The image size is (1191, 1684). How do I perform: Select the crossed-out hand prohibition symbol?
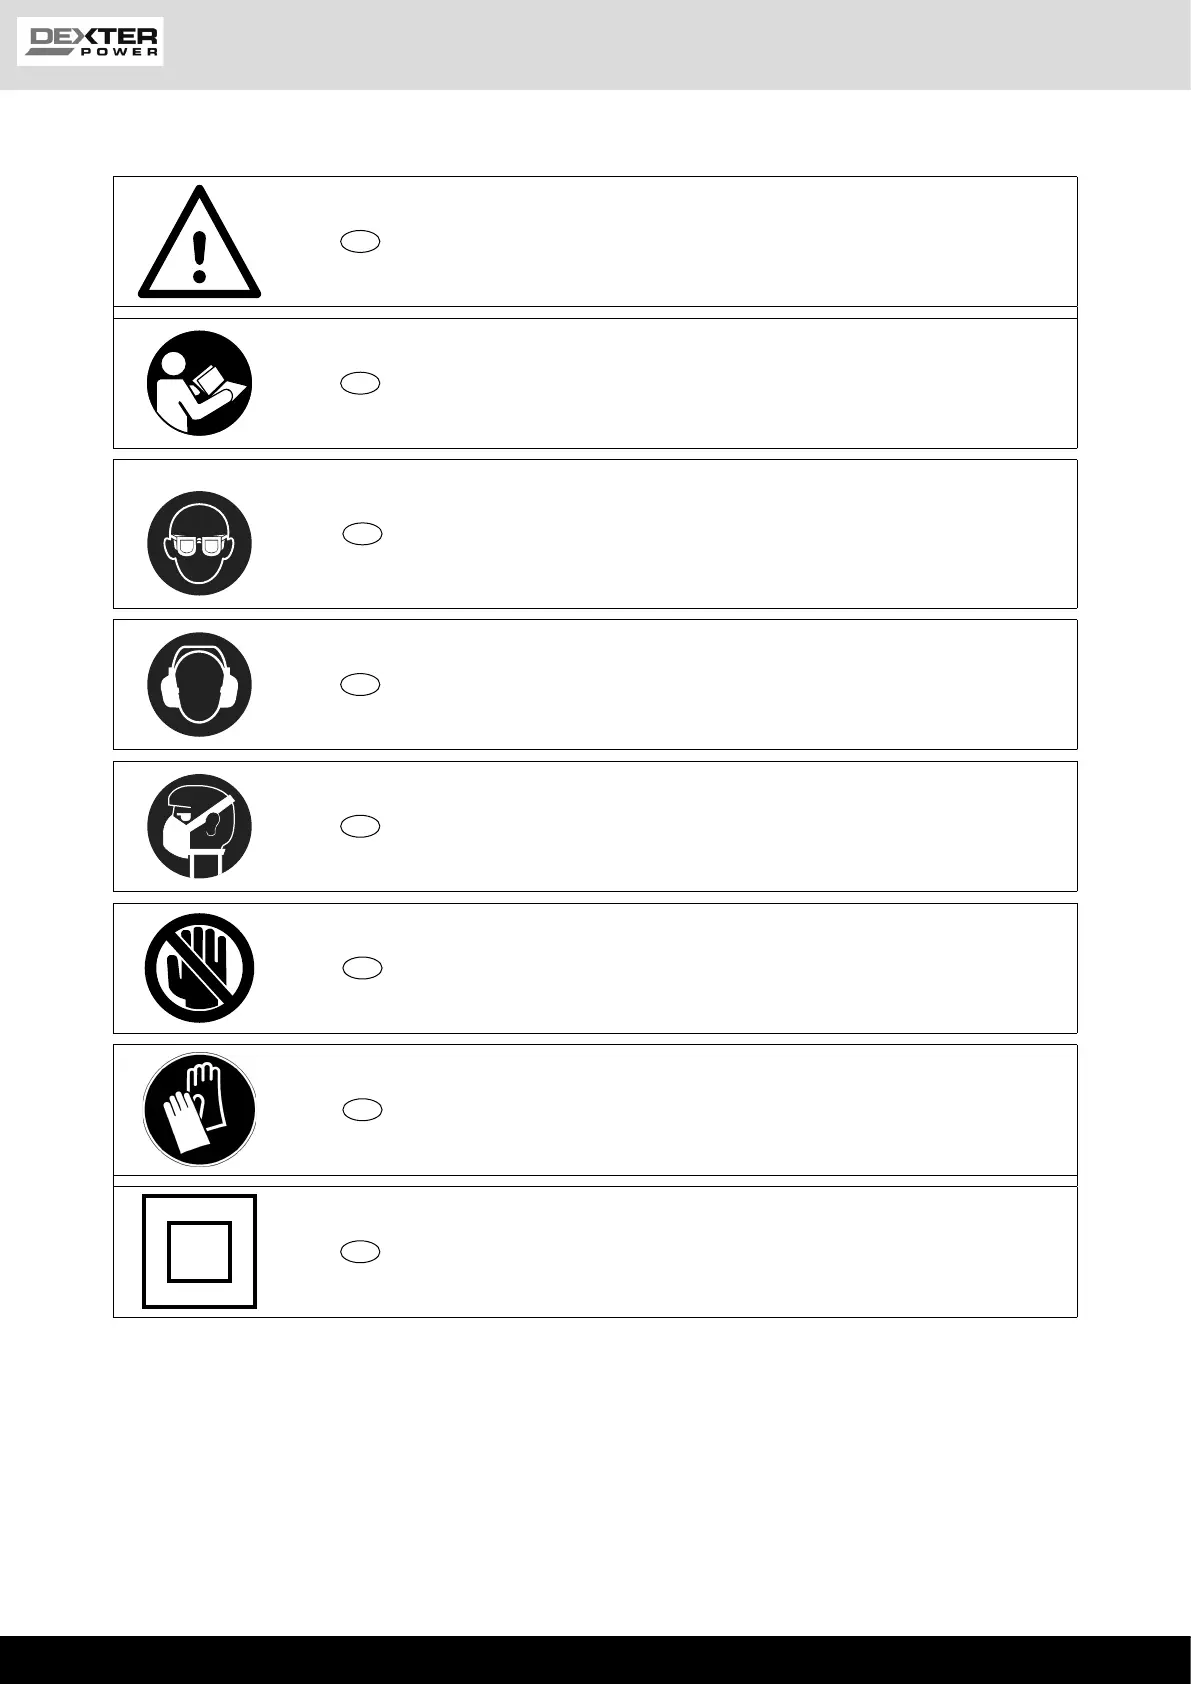click(199, 968)
